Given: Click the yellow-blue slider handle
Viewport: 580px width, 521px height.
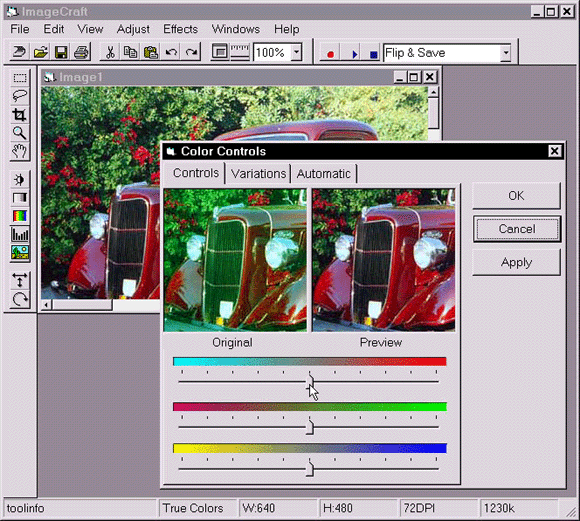Looking at the screenshot, I should pos(310,468).
